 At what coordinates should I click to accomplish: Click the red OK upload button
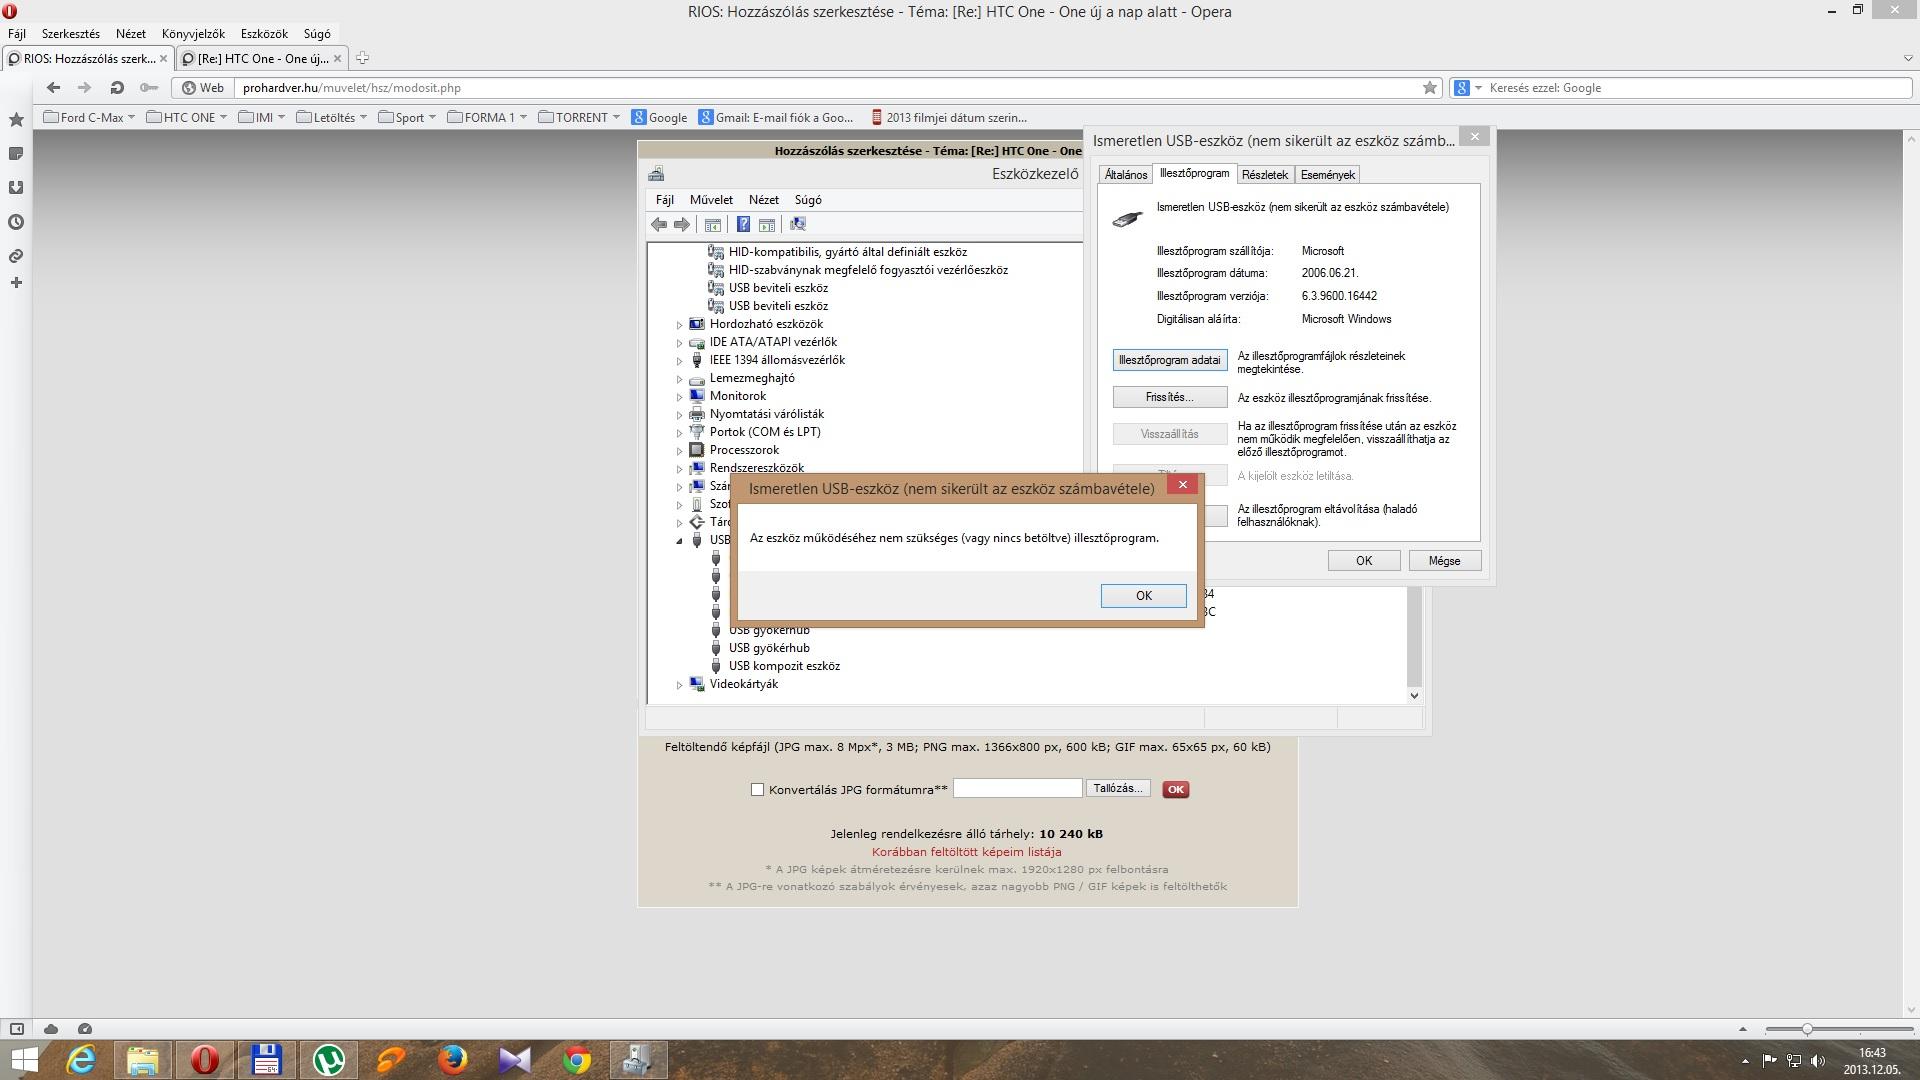tap(1175, 790)
